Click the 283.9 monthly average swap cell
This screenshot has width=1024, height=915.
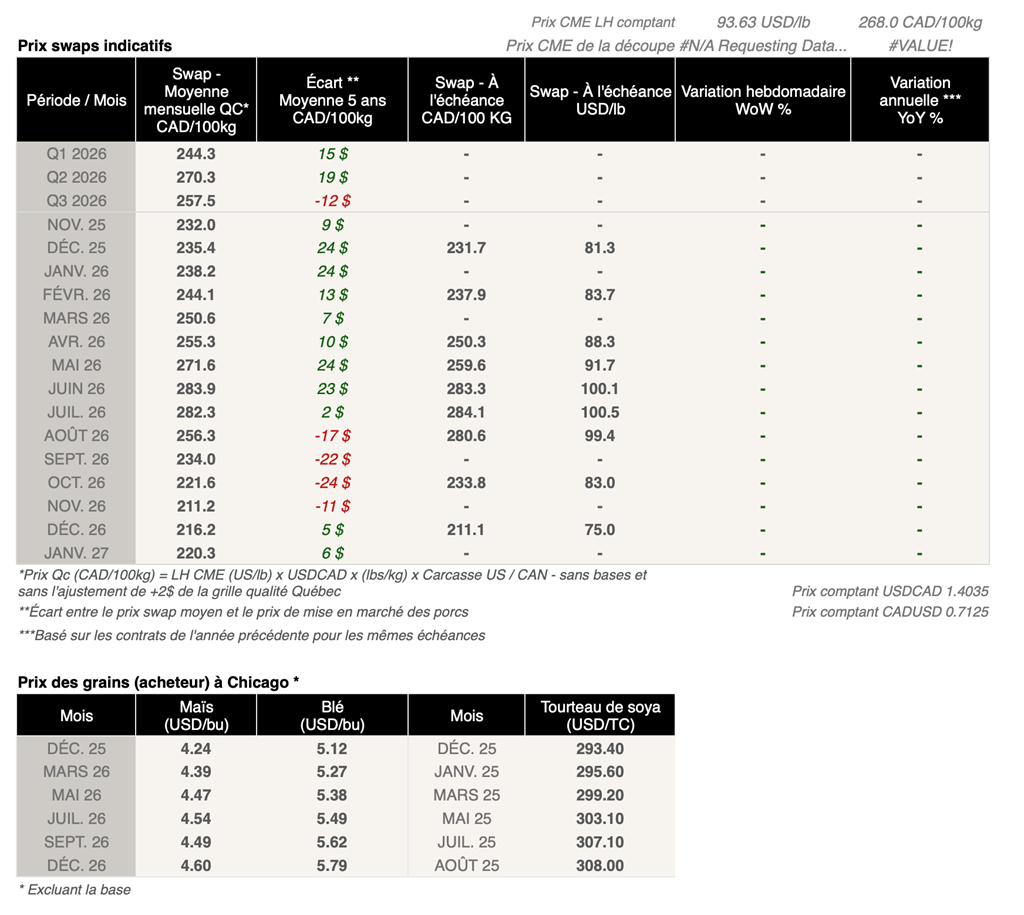click(196, 389)
